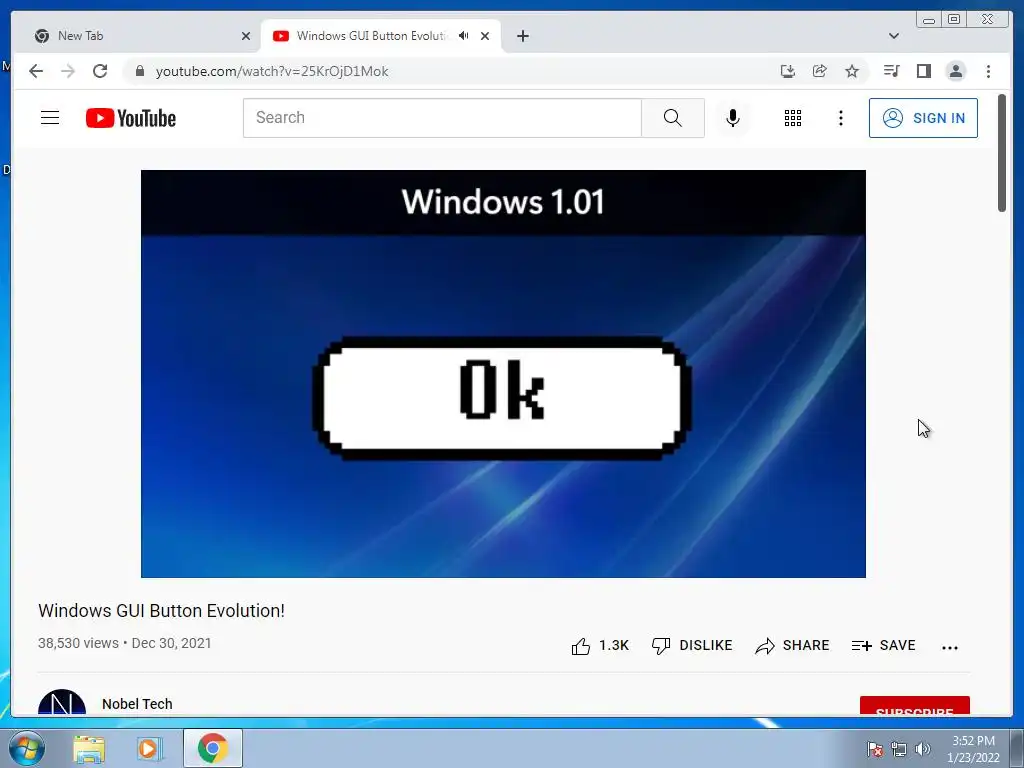Image resolution: width=1024 pixels, height=768 pixels.
Task: Go back to the previous page
Action: point(36,71)
